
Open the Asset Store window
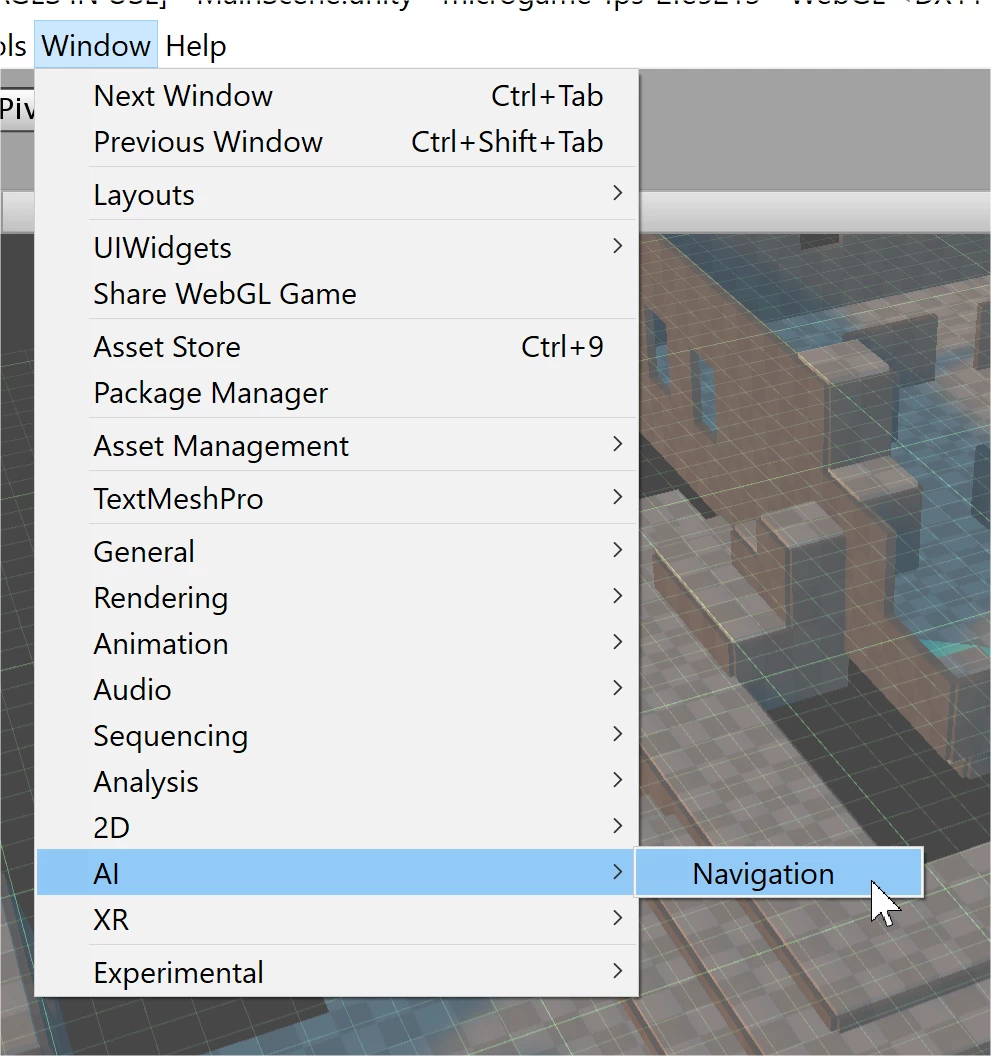pos(337,347)
